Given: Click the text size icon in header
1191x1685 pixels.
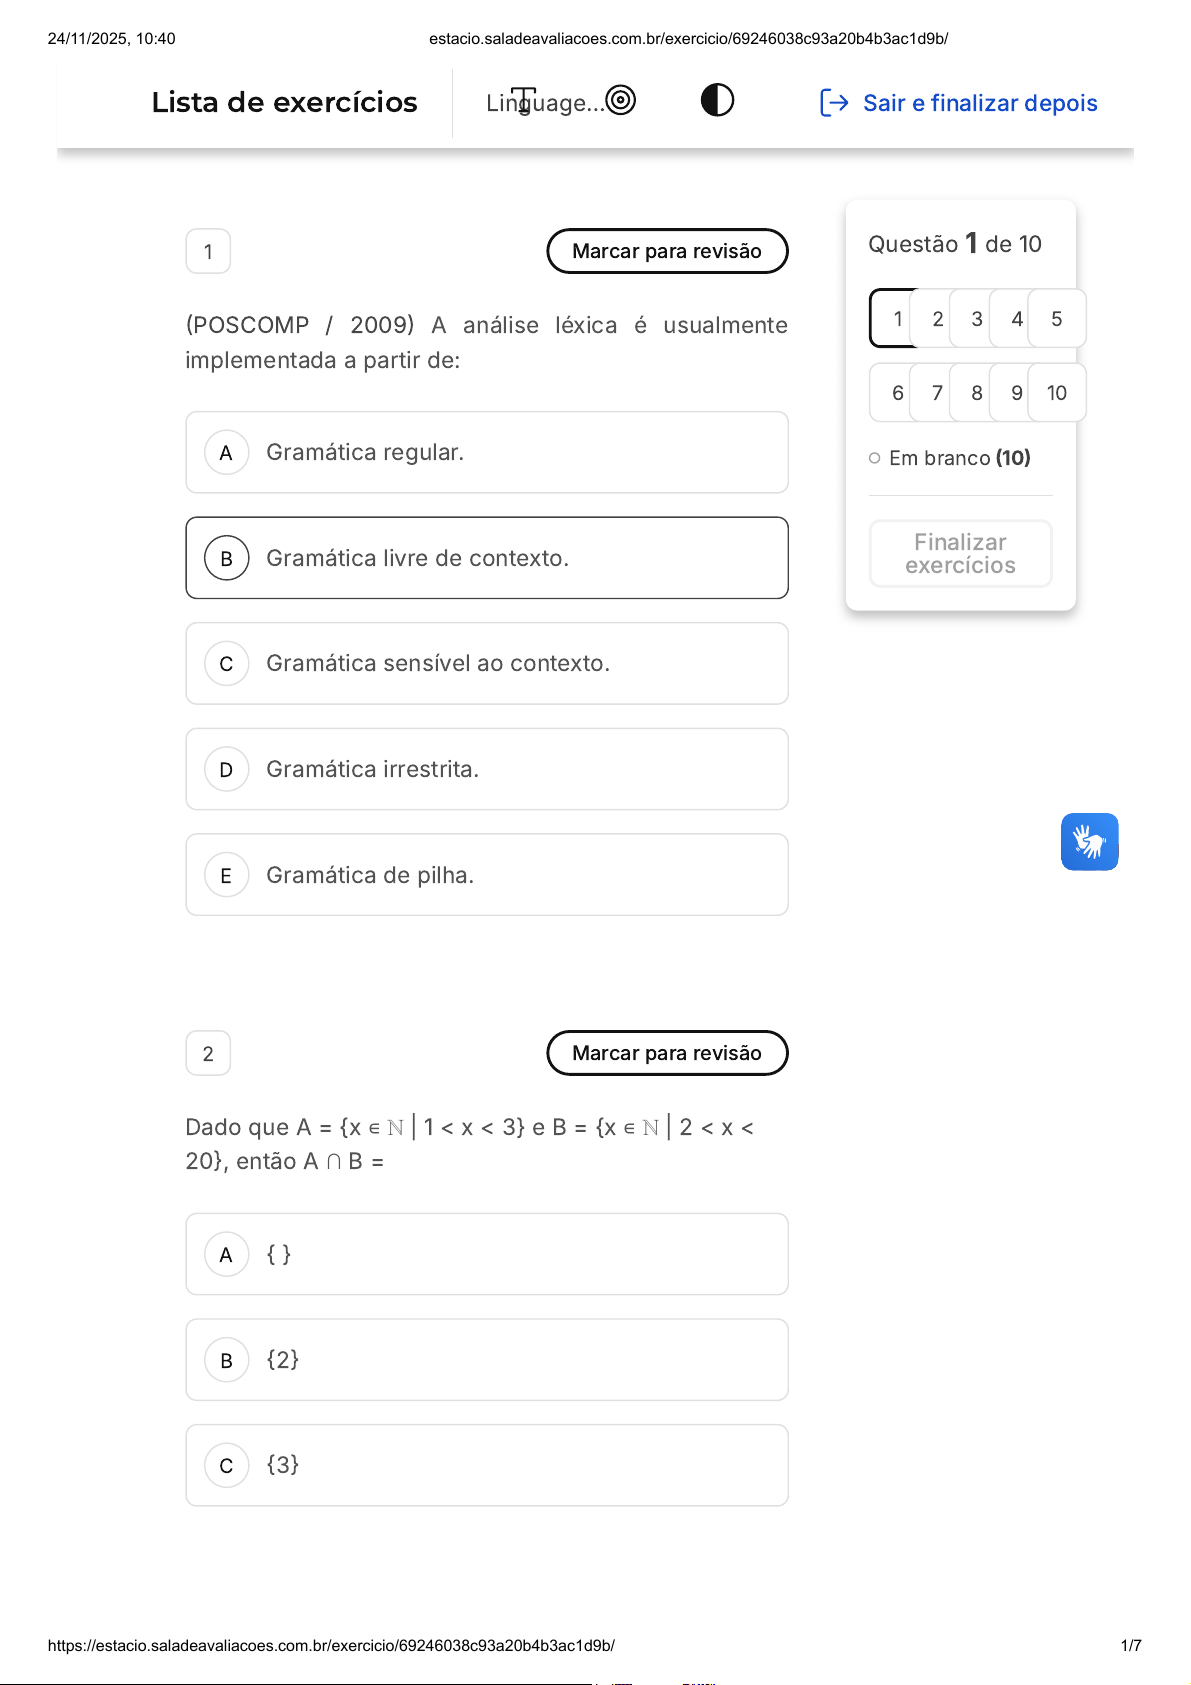Looking at the screenshot, I should tap(524, 100).
